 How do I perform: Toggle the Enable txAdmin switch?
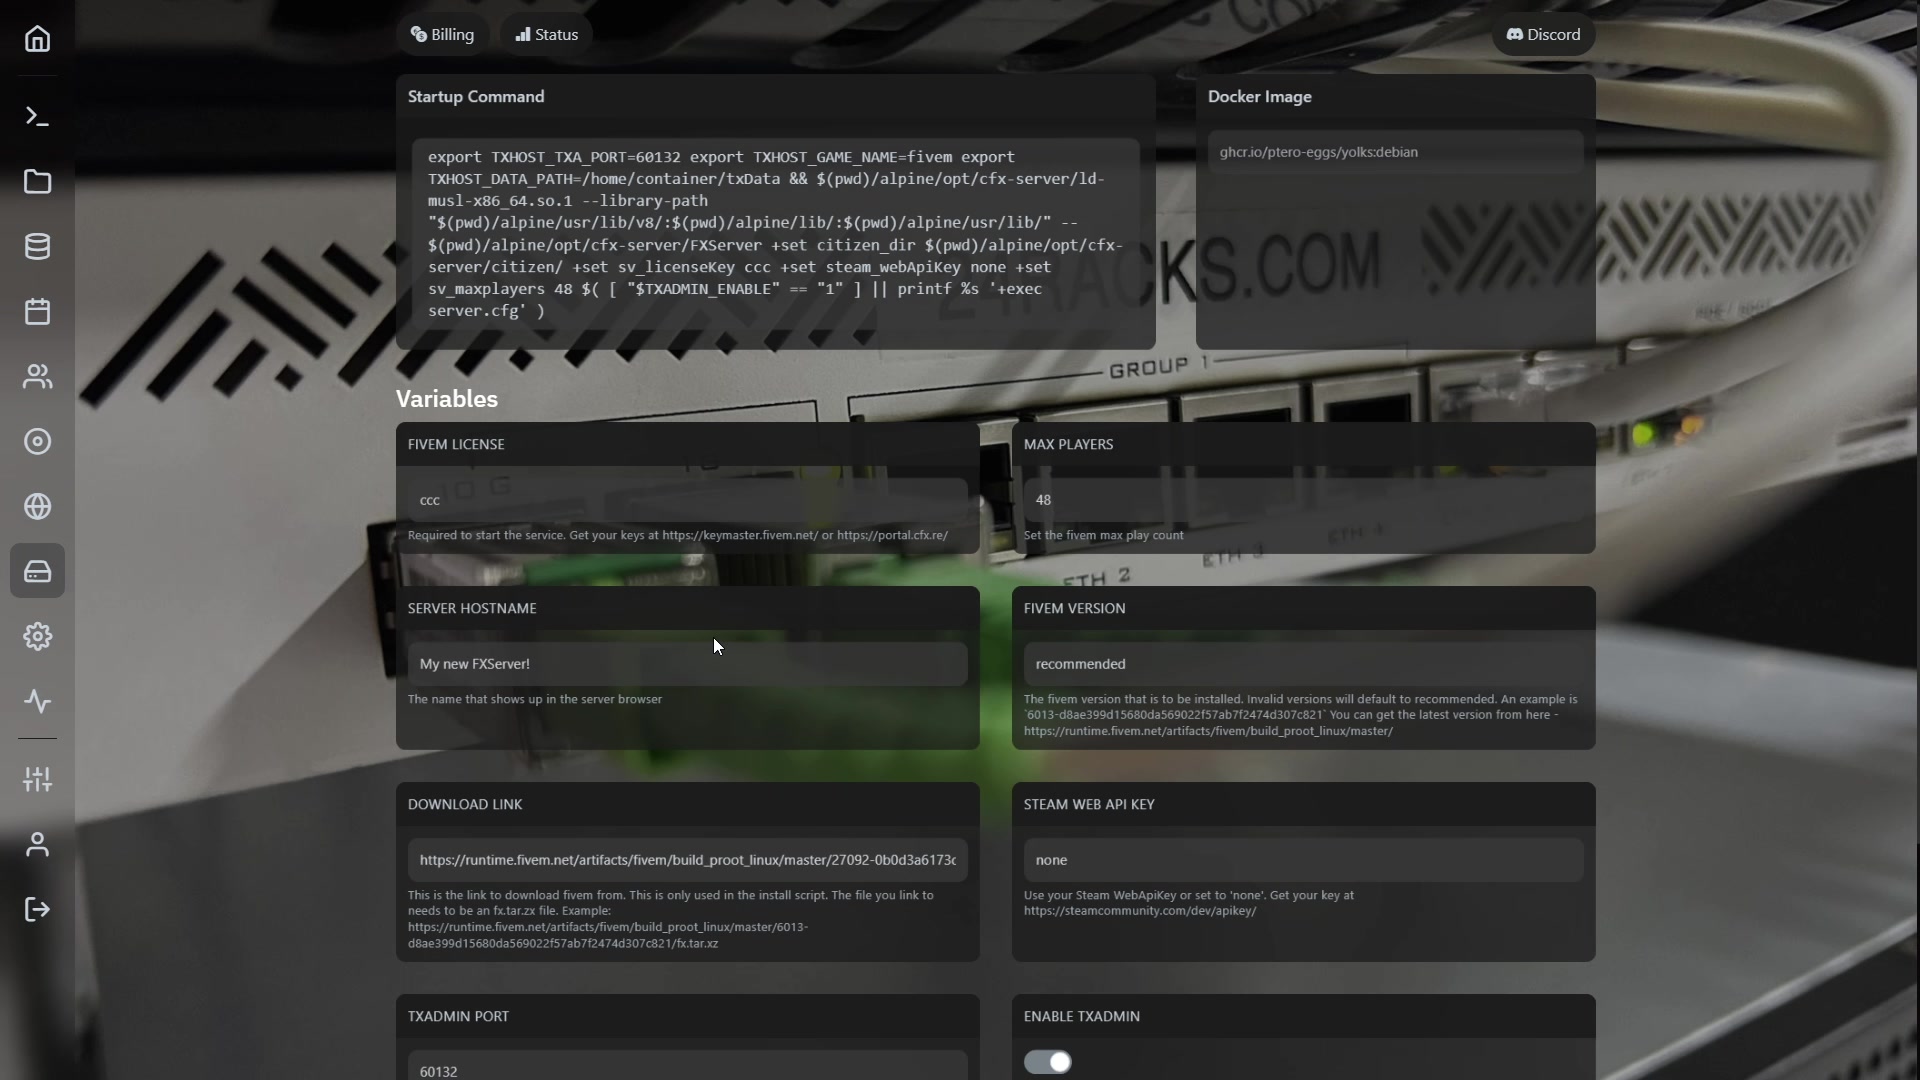pyautogui.click(x=1048, y=1062)
